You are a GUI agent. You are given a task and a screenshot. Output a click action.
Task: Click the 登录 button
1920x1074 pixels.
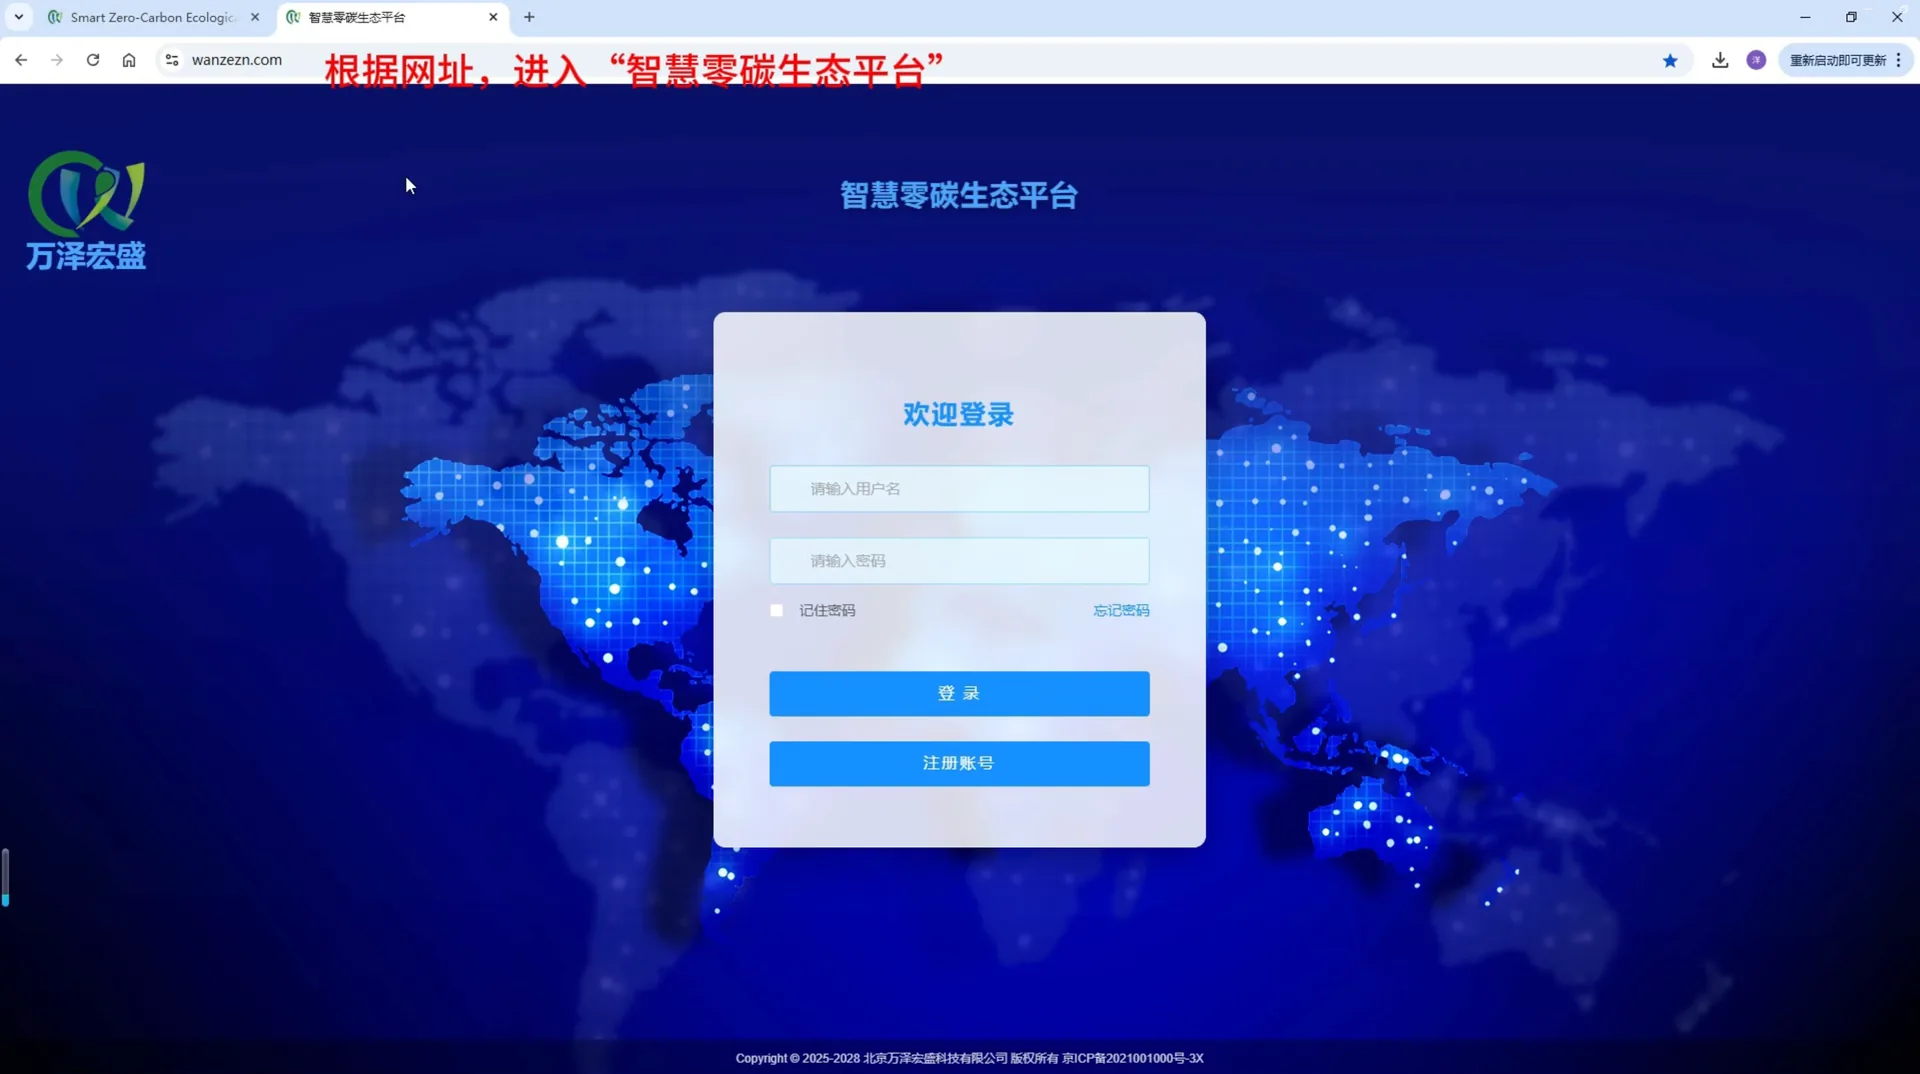click(x=959, y=693)
